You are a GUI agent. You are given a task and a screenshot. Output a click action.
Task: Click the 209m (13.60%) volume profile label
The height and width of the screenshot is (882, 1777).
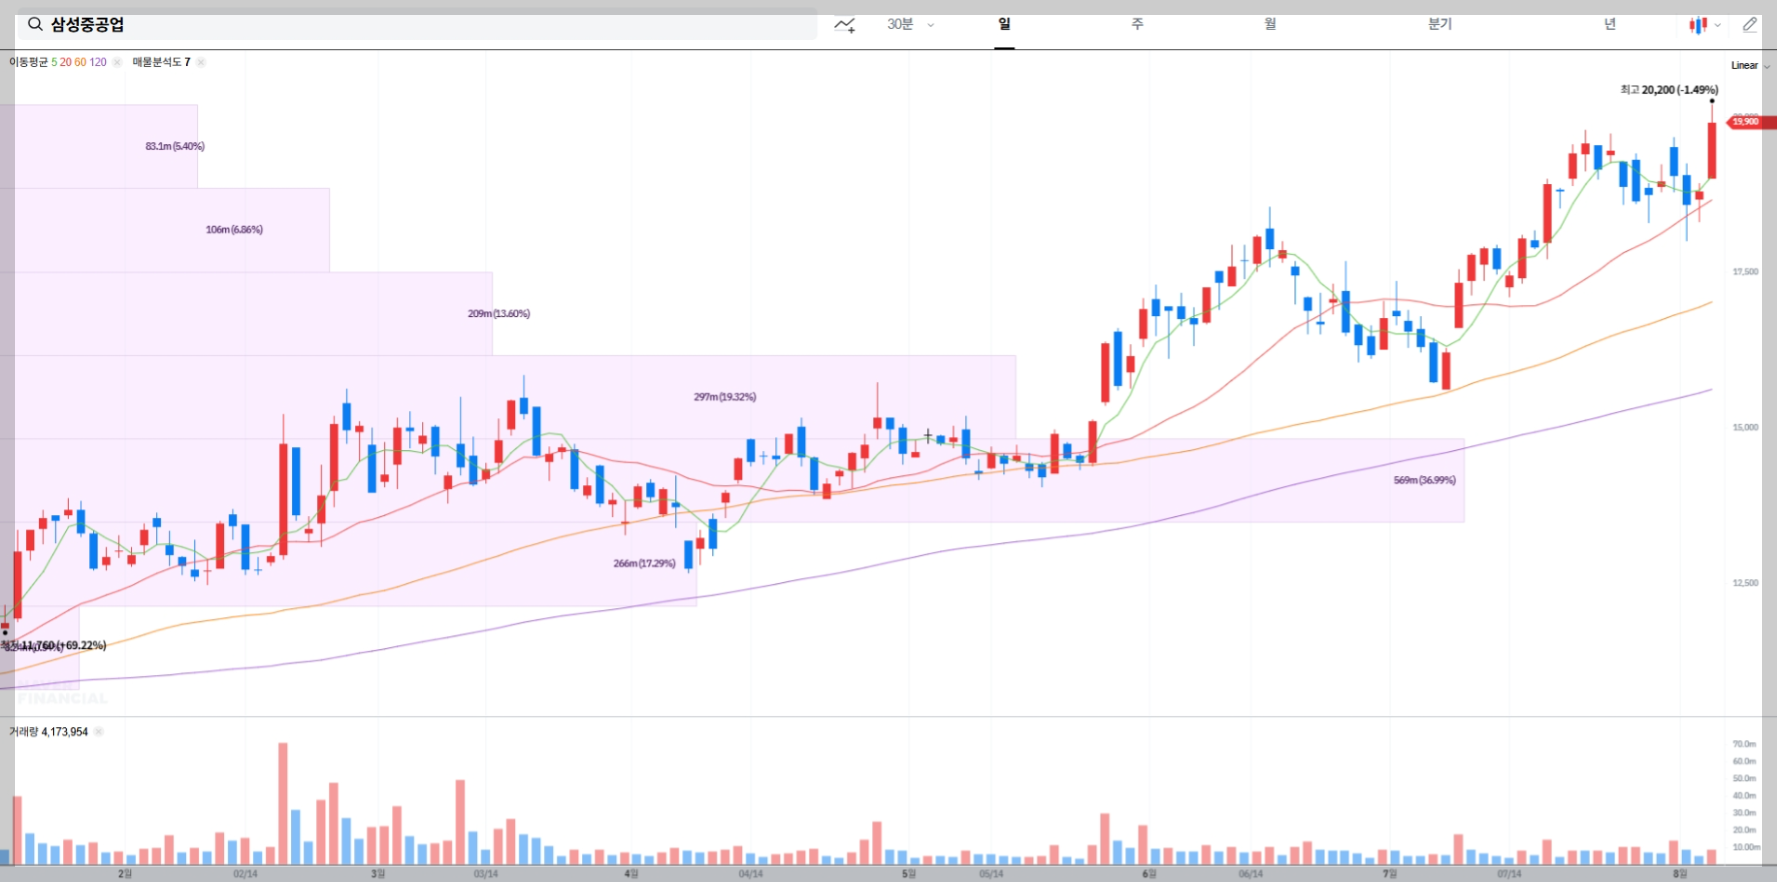[499, 314]
